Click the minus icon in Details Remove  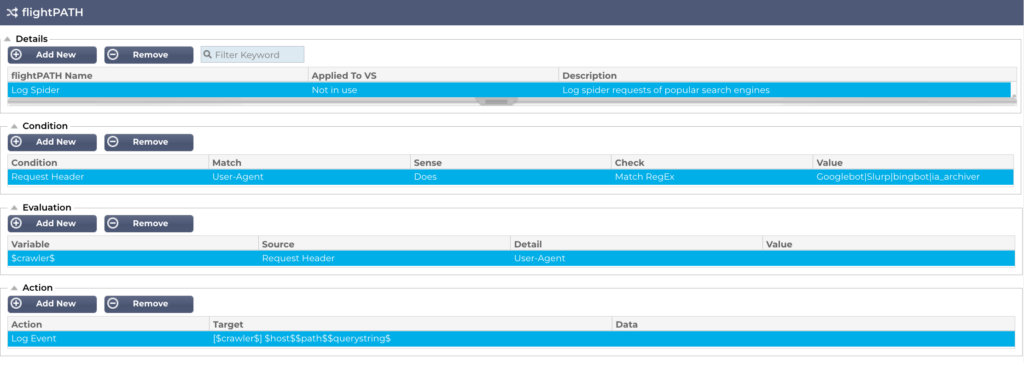(113, 55)
